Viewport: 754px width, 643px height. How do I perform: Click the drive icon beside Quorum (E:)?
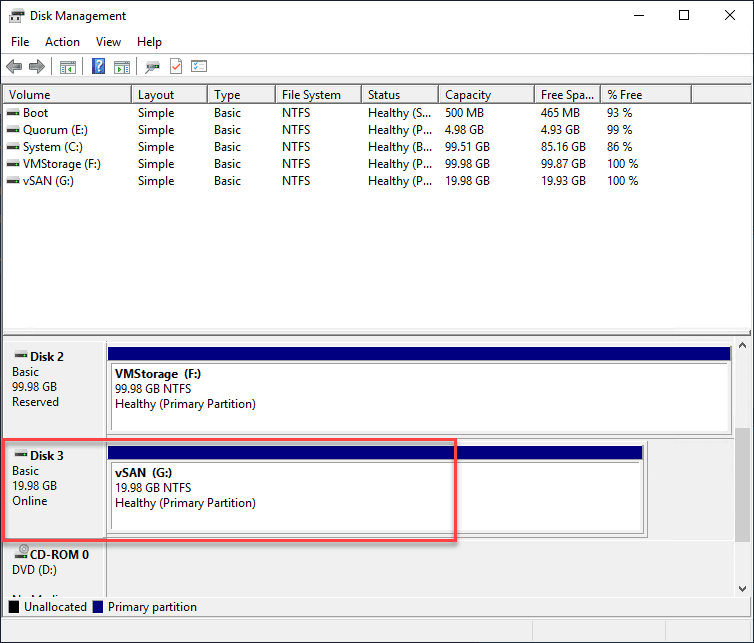13,130
